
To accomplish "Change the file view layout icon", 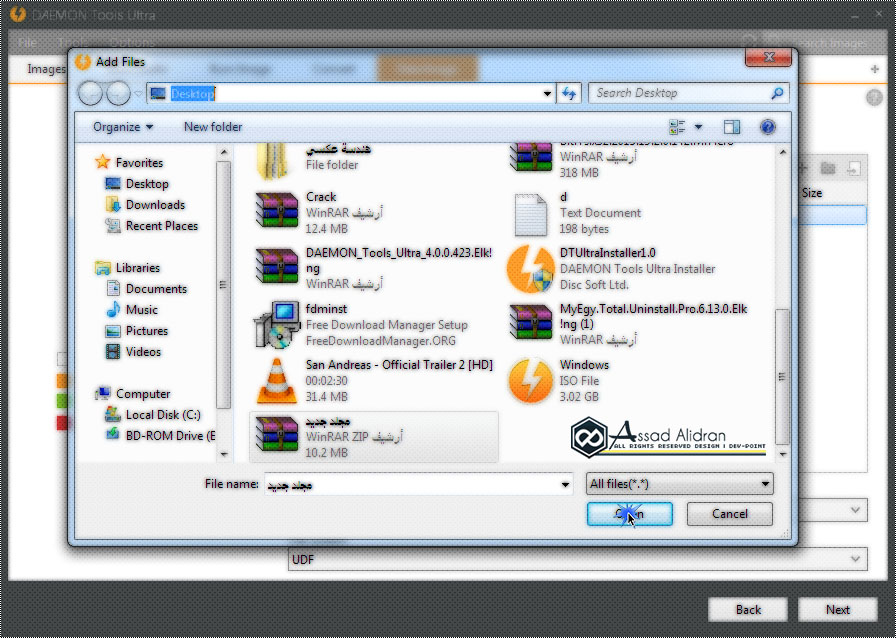I will (x=677, y=127).
